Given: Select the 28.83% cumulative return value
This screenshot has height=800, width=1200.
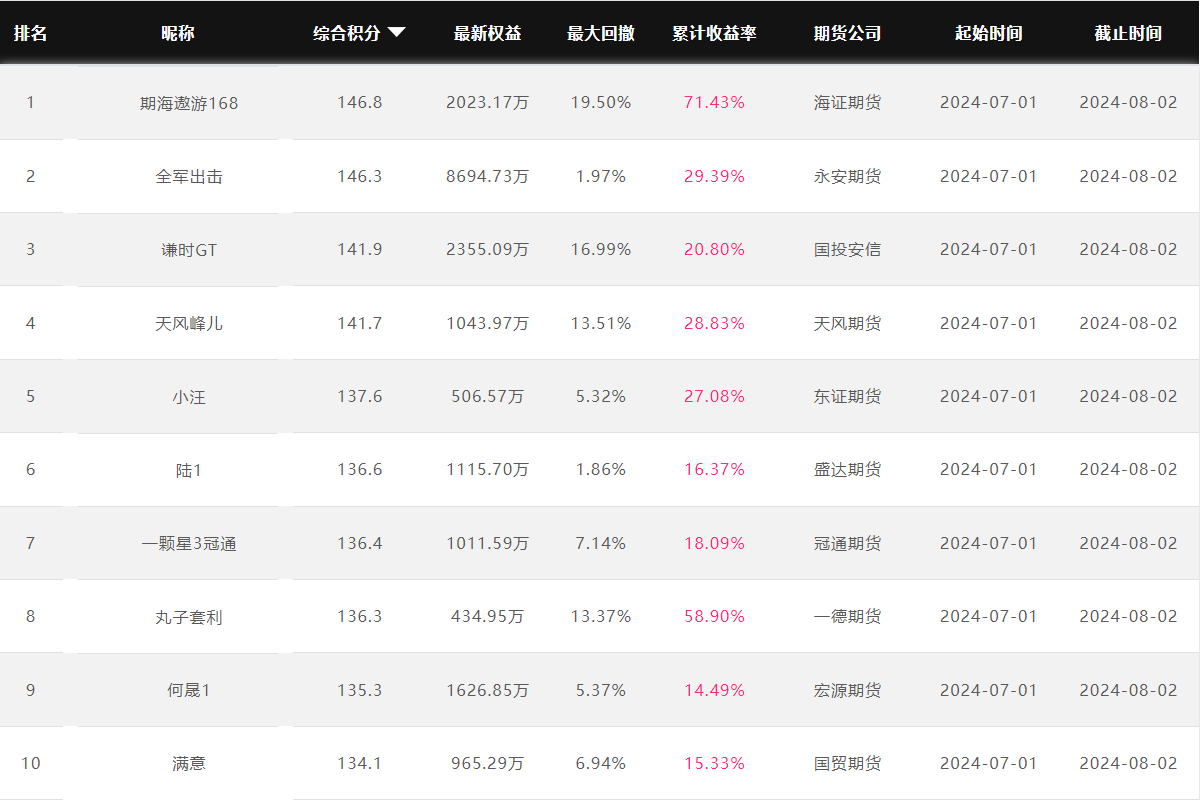Looking at the screenshot, I should click(x=714, y=323).
